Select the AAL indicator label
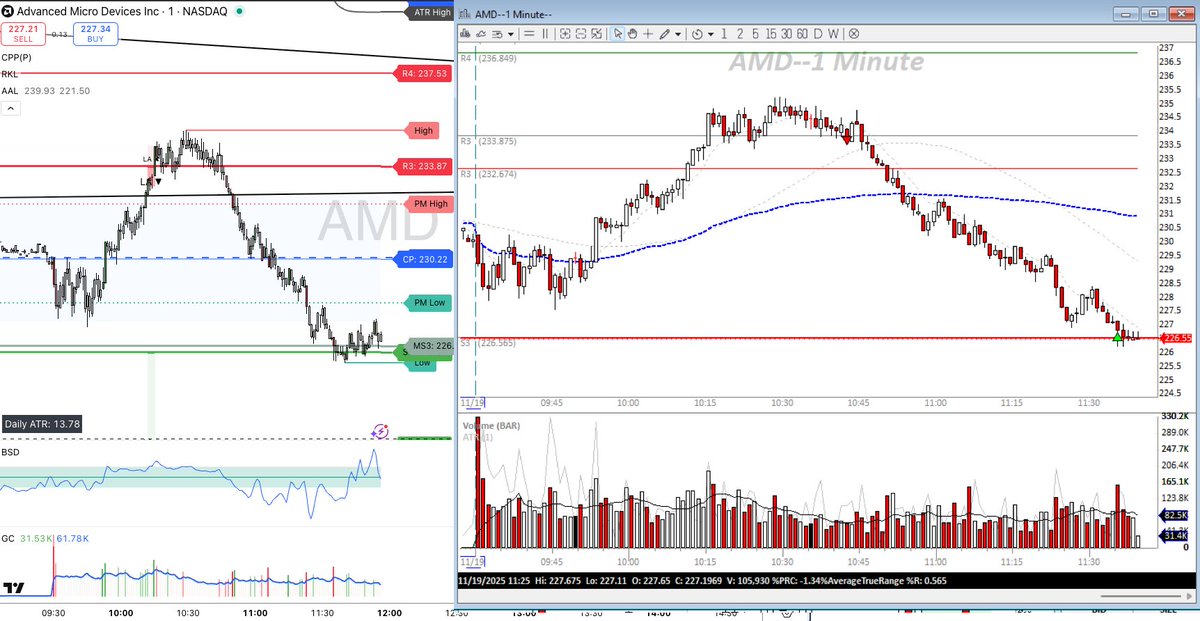This screenshot has height=621, width=1200. pyautogui.click(x=9, y=90)
